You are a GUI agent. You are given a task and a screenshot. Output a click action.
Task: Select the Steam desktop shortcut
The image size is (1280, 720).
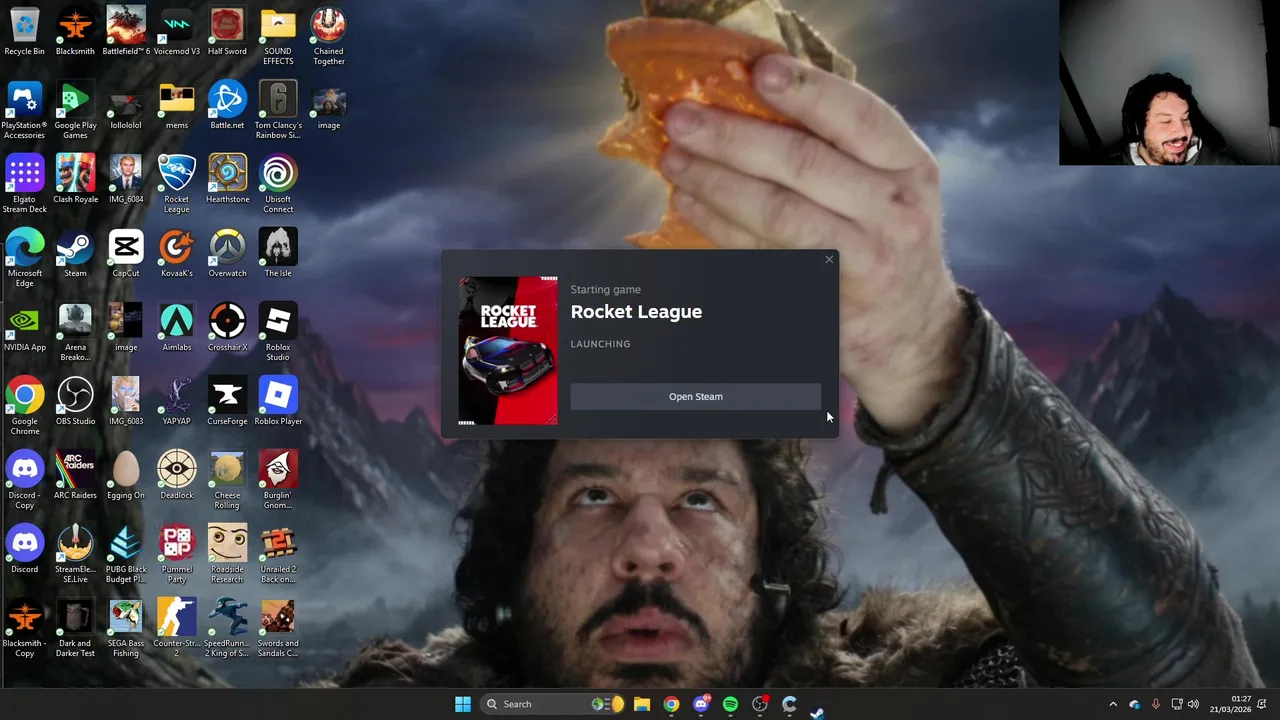[75, 254]
